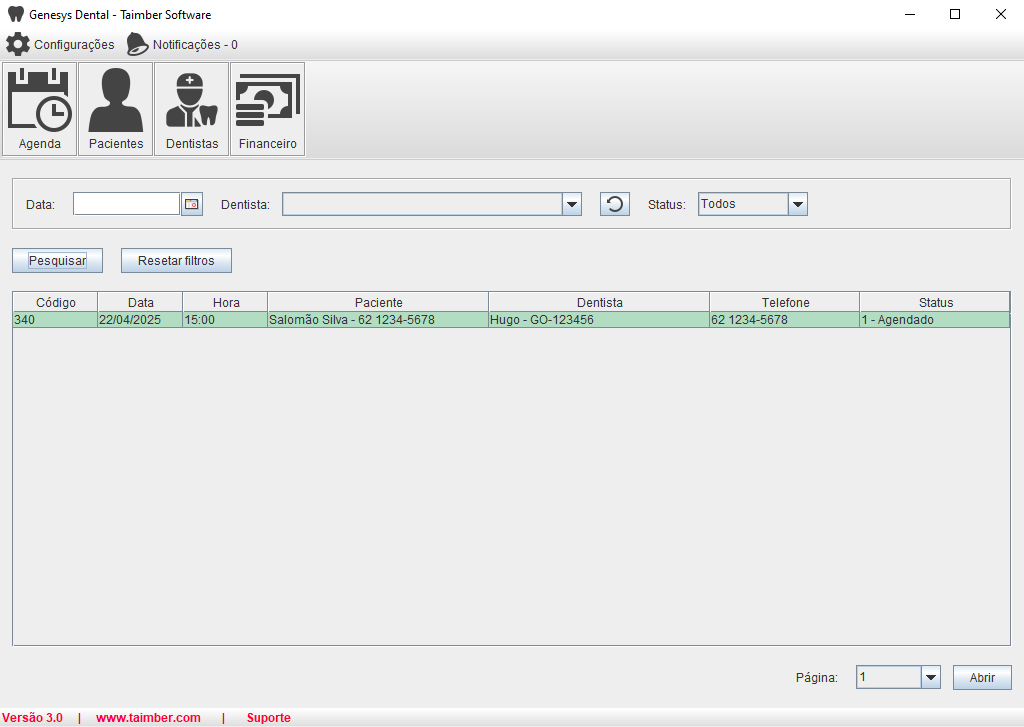Click the Pesquisar button
This screenshot has height=727, width=1024.
[57, 260]
